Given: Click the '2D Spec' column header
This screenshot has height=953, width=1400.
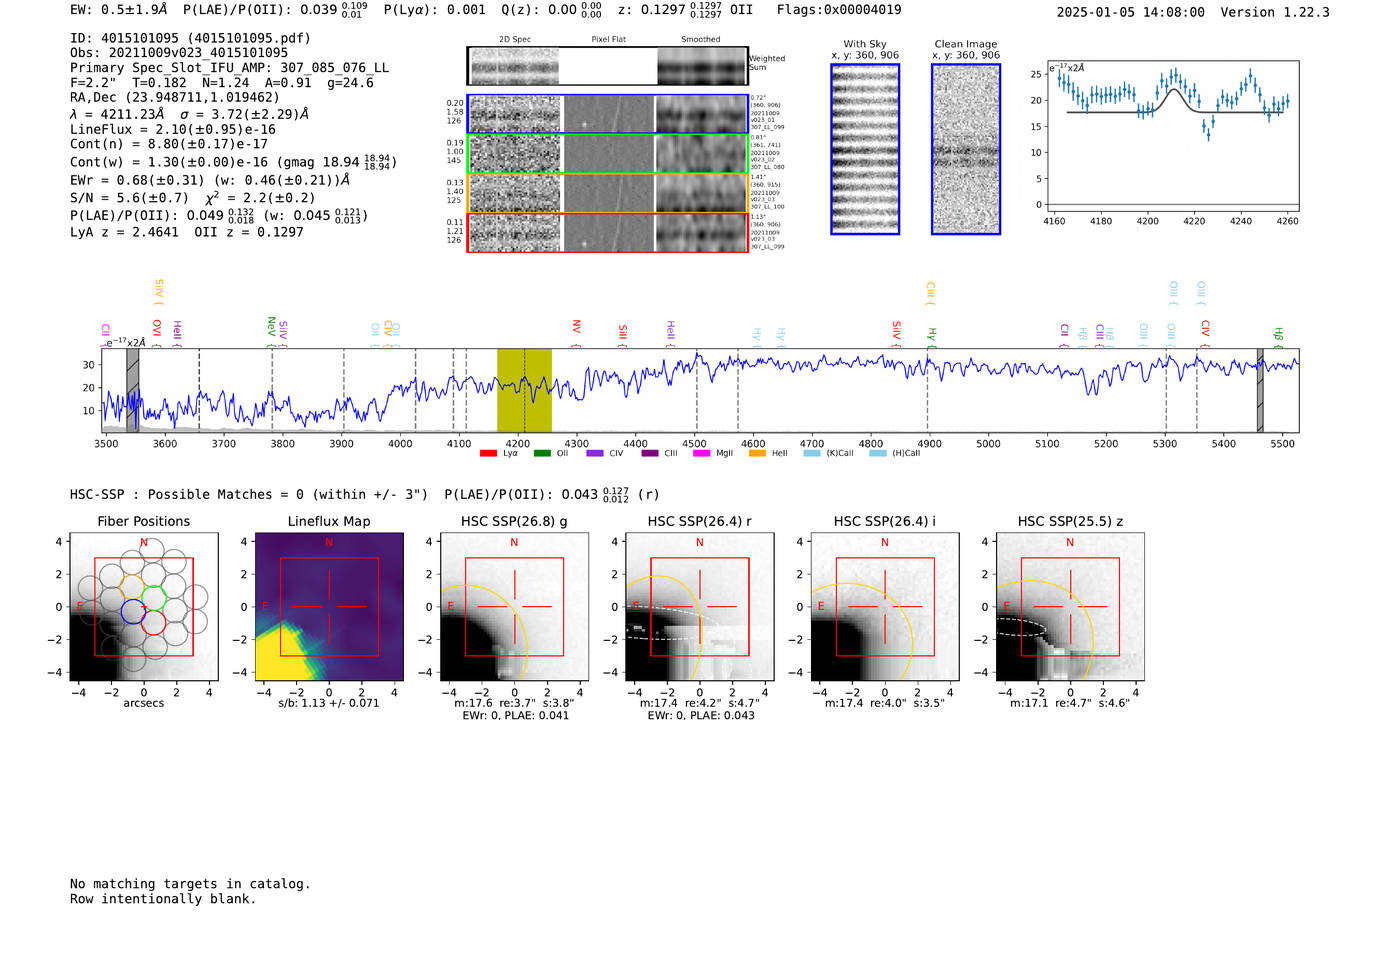Looking at the screenshot, I should (x=515, y=40).
